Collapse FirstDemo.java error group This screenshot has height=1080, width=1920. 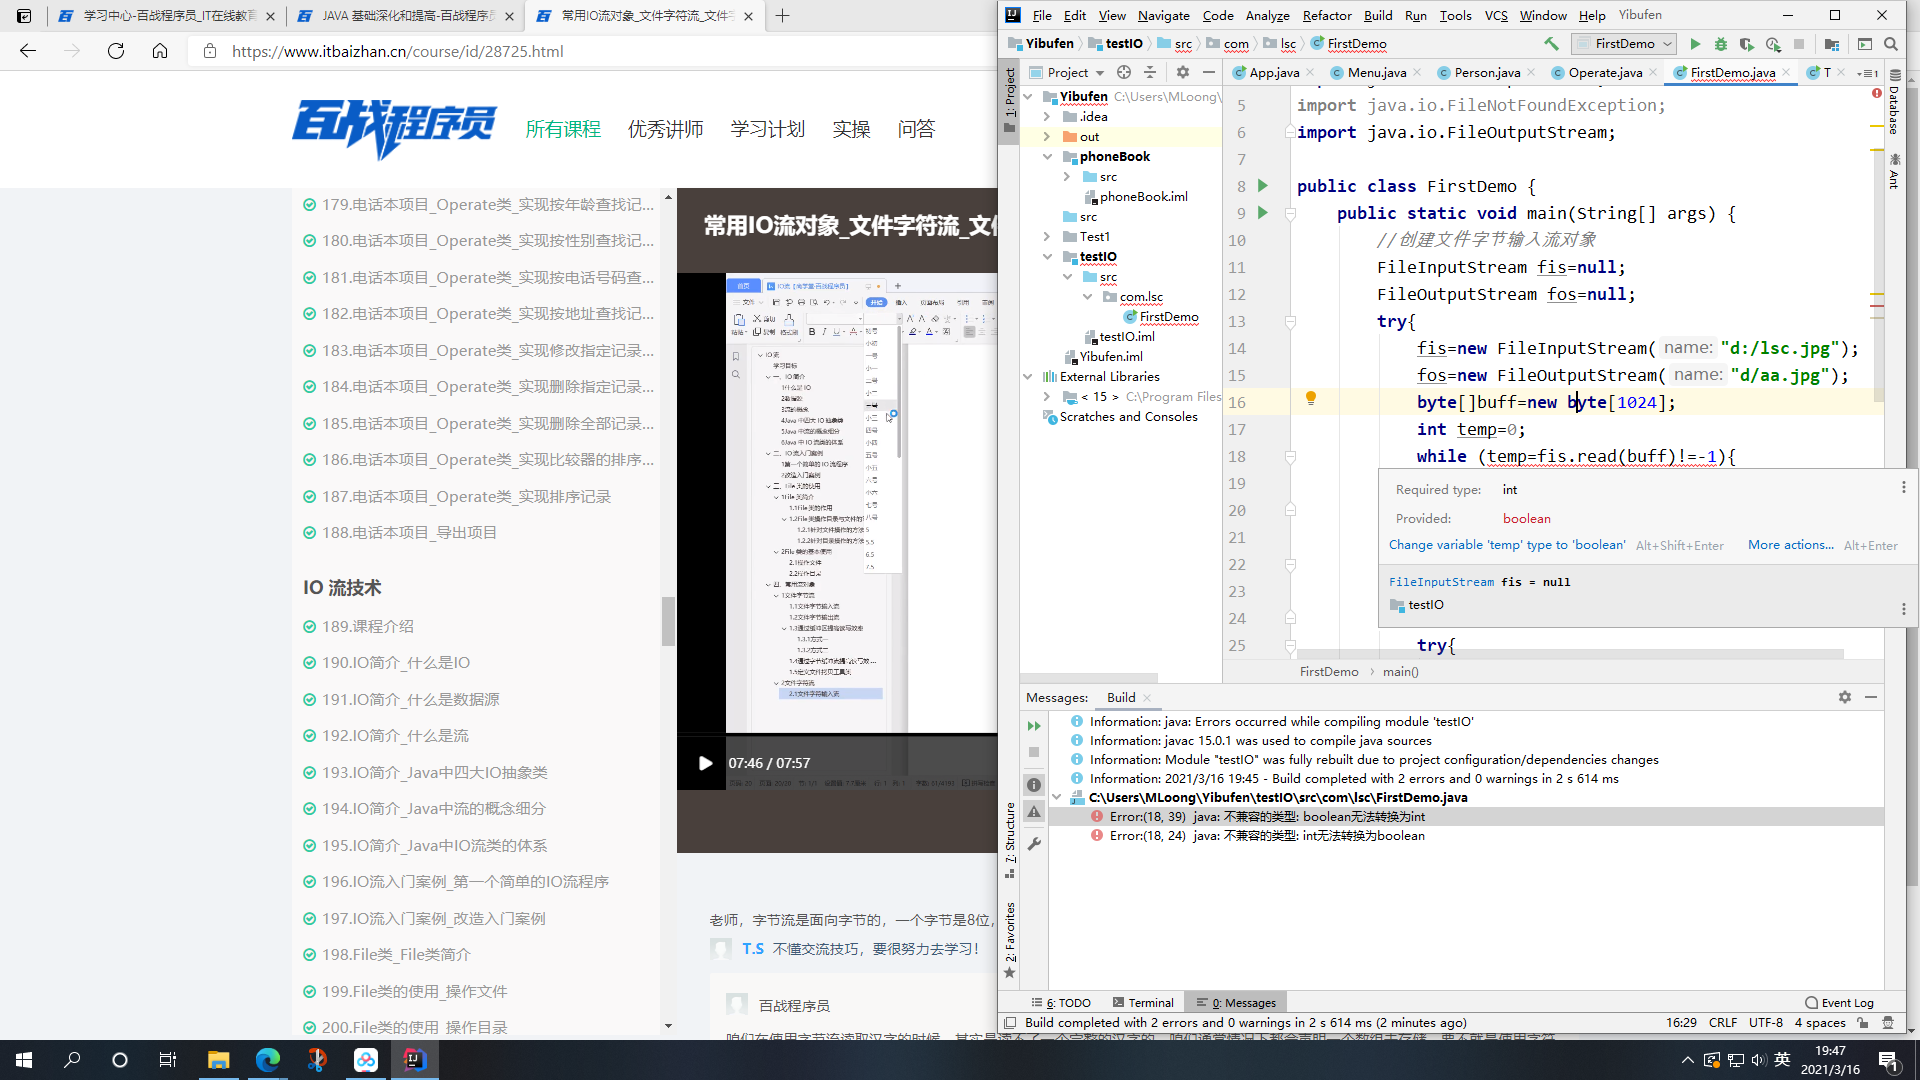point(1057,797)
